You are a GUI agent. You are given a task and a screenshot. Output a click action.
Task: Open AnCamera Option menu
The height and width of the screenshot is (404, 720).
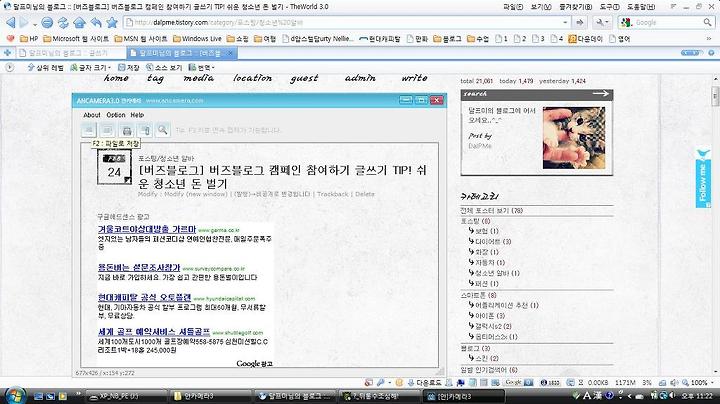coord(116,115)
